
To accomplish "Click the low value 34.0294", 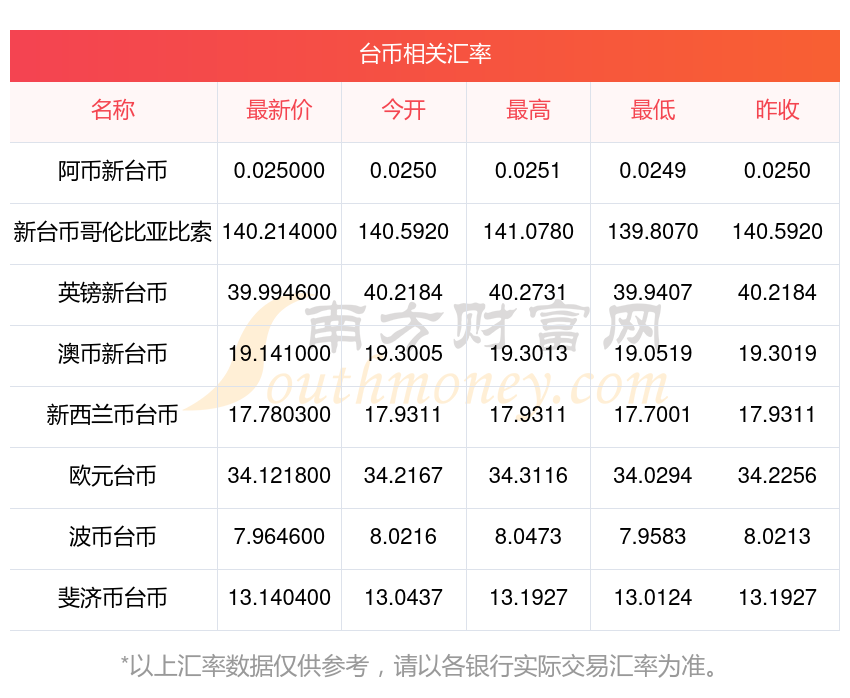I will point(653,476).
